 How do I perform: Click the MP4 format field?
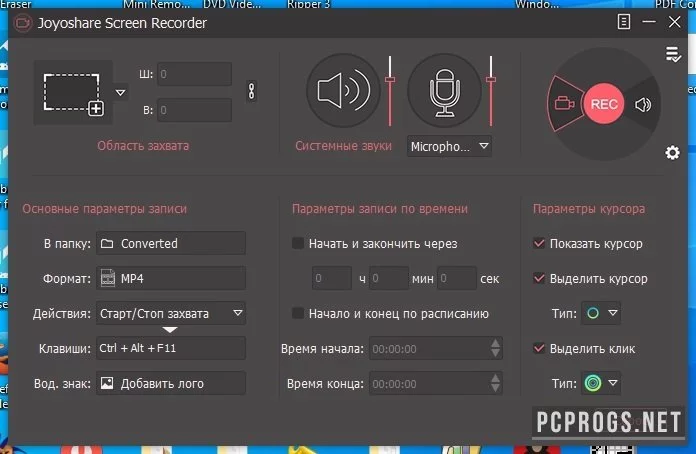[170, 278]
